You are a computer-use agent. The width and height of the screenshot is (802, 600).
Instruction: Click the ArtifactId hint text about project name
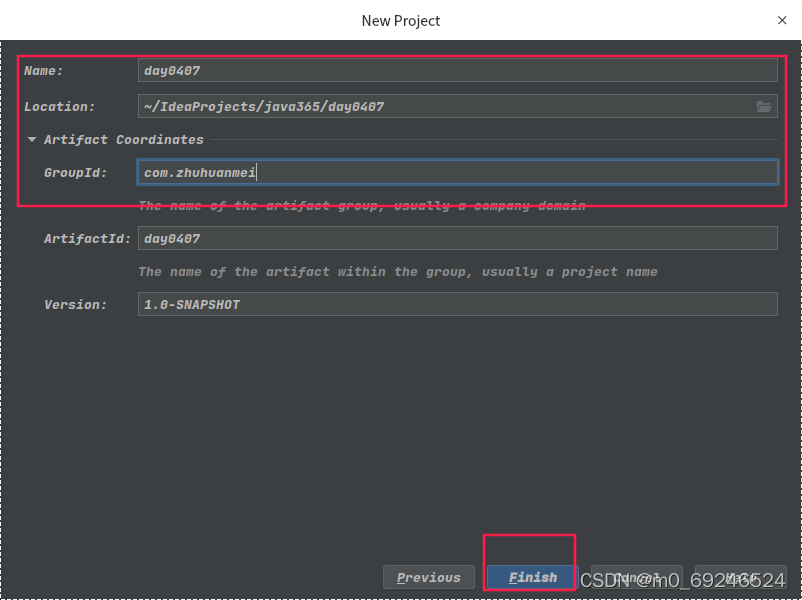(398, 271)
